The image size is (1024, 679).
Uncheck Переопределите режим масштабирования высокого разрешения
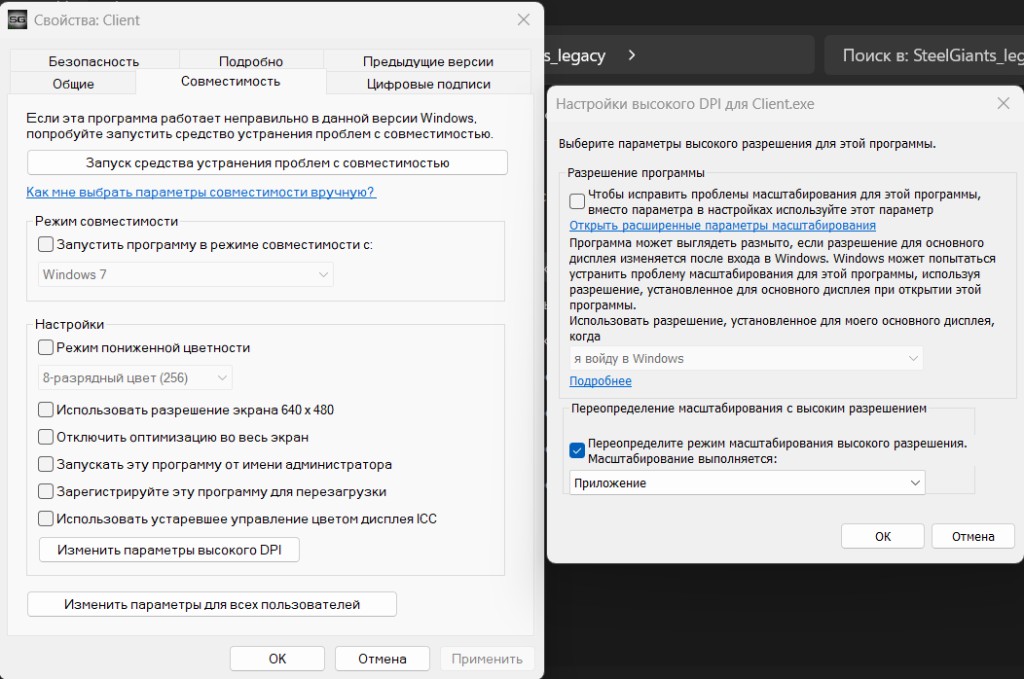[x=576, y=451]
